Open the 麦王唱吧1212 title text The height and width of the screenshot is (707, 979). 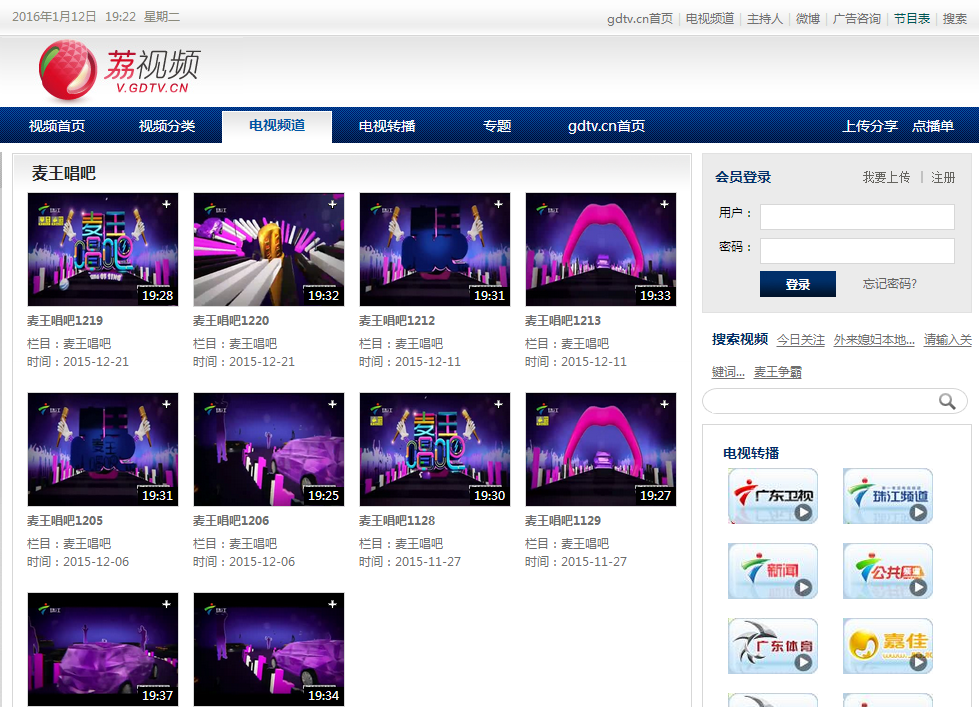tap(397, 321)
